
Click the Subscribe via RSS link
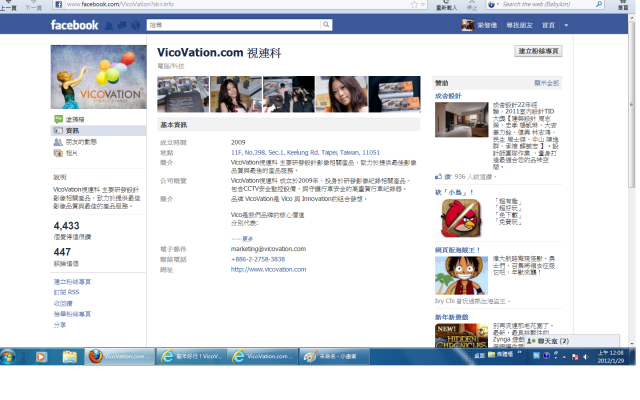67,292
